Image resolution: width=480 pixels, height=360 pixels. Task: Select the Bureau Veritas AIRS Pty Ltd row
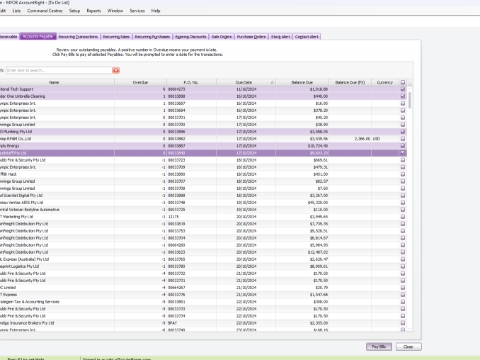[x=203, y=202]
